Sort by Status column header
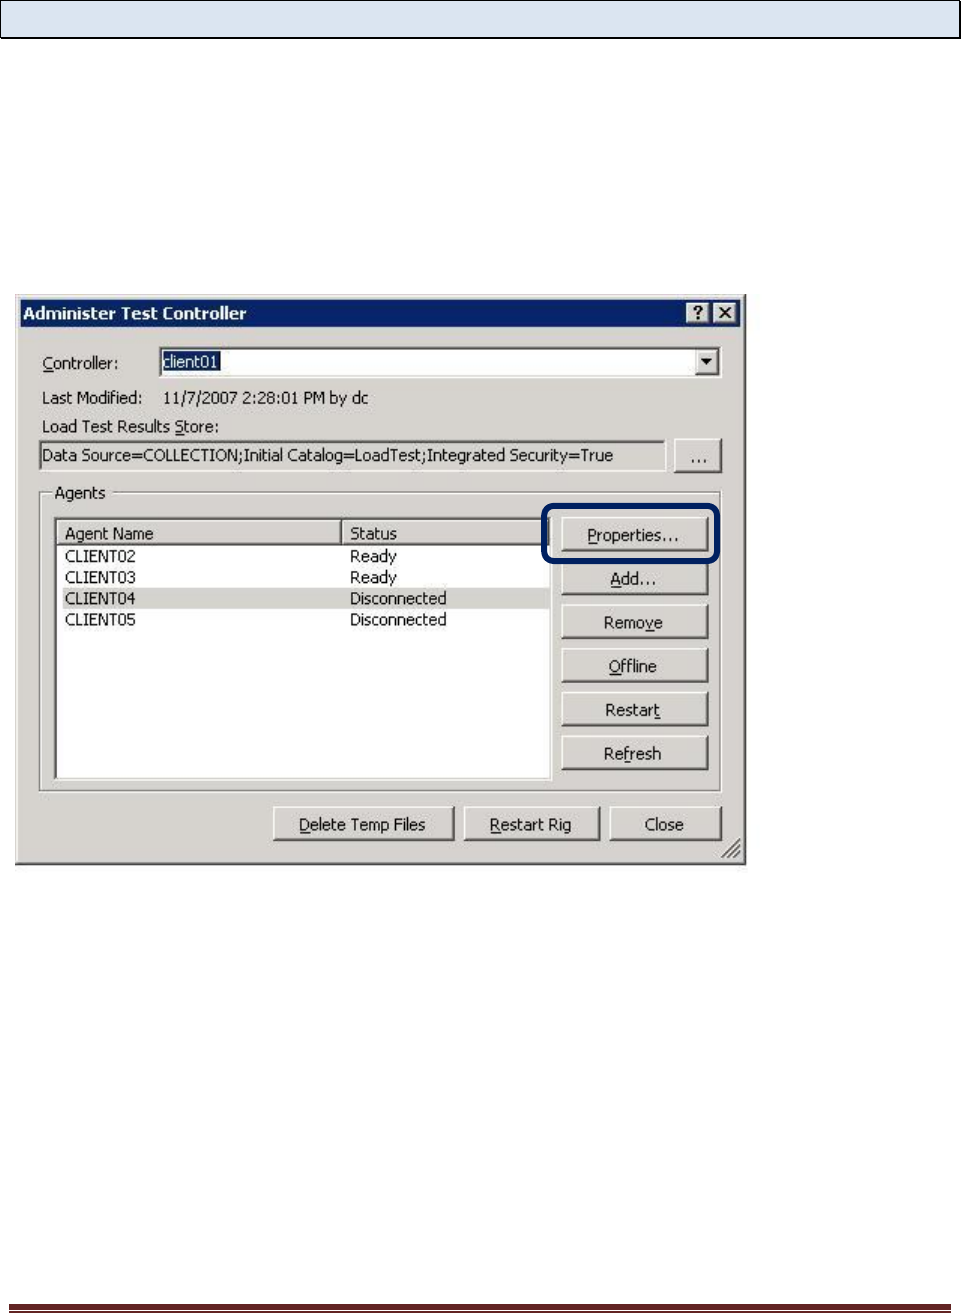This screenshot has width=961, height=1313. [x=445, y=533]
